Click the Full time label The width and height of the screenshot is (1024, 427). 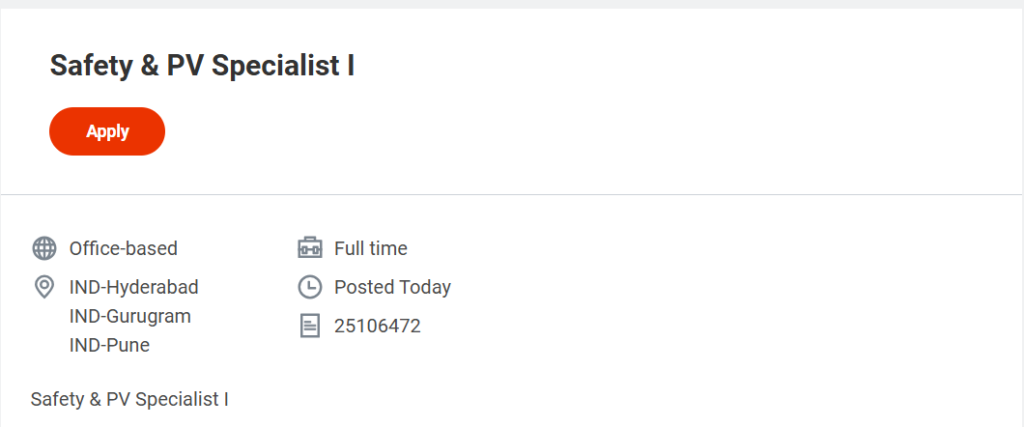[x=371, y=248]
